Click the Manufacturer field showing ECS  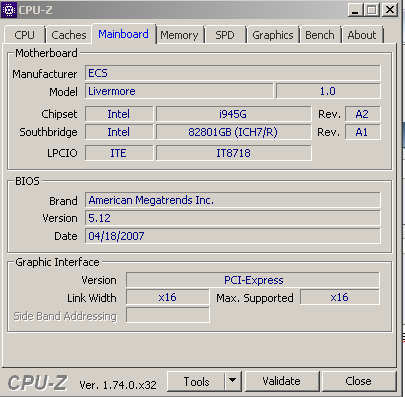click(x=233, y=73)
